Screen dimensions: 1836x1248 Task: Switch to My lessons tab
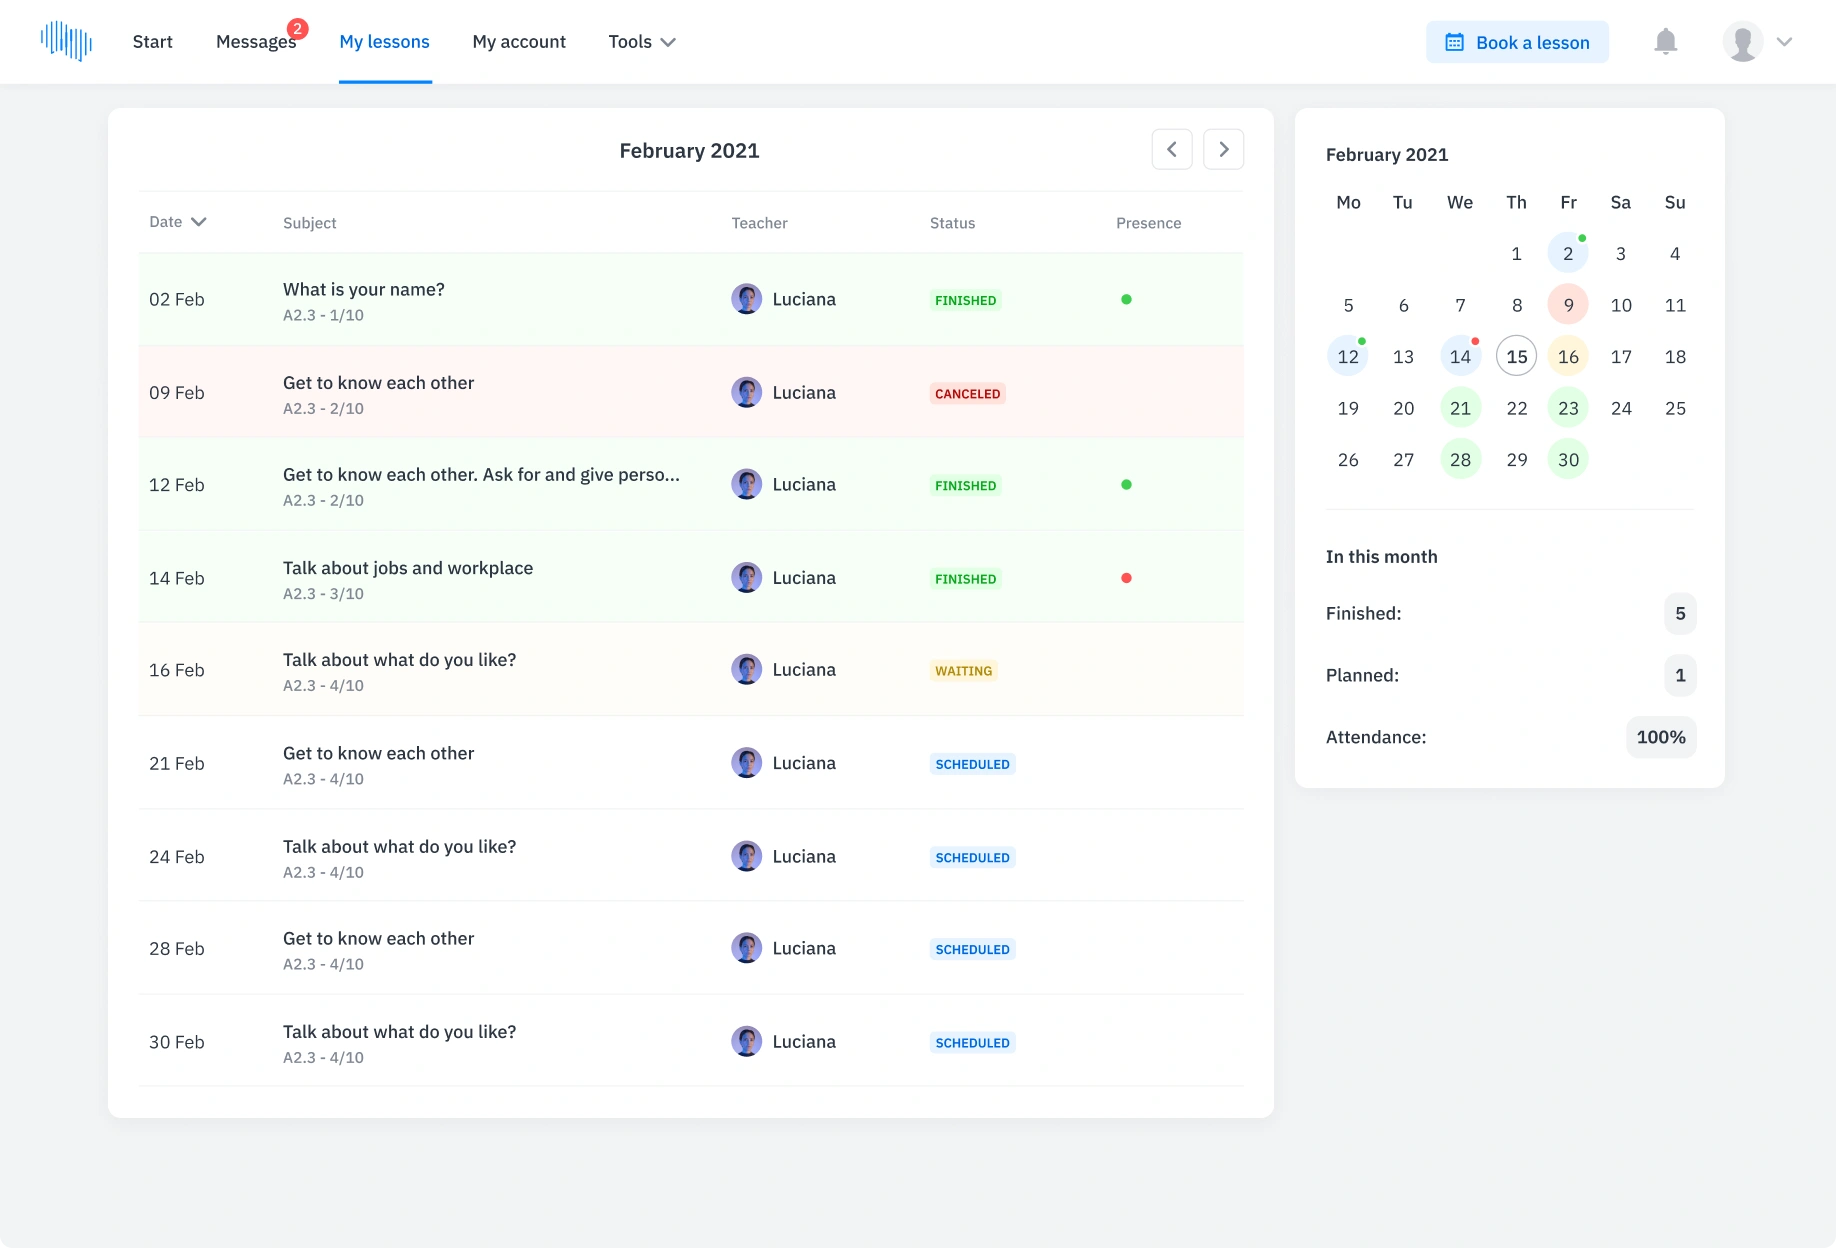[384, 42]
